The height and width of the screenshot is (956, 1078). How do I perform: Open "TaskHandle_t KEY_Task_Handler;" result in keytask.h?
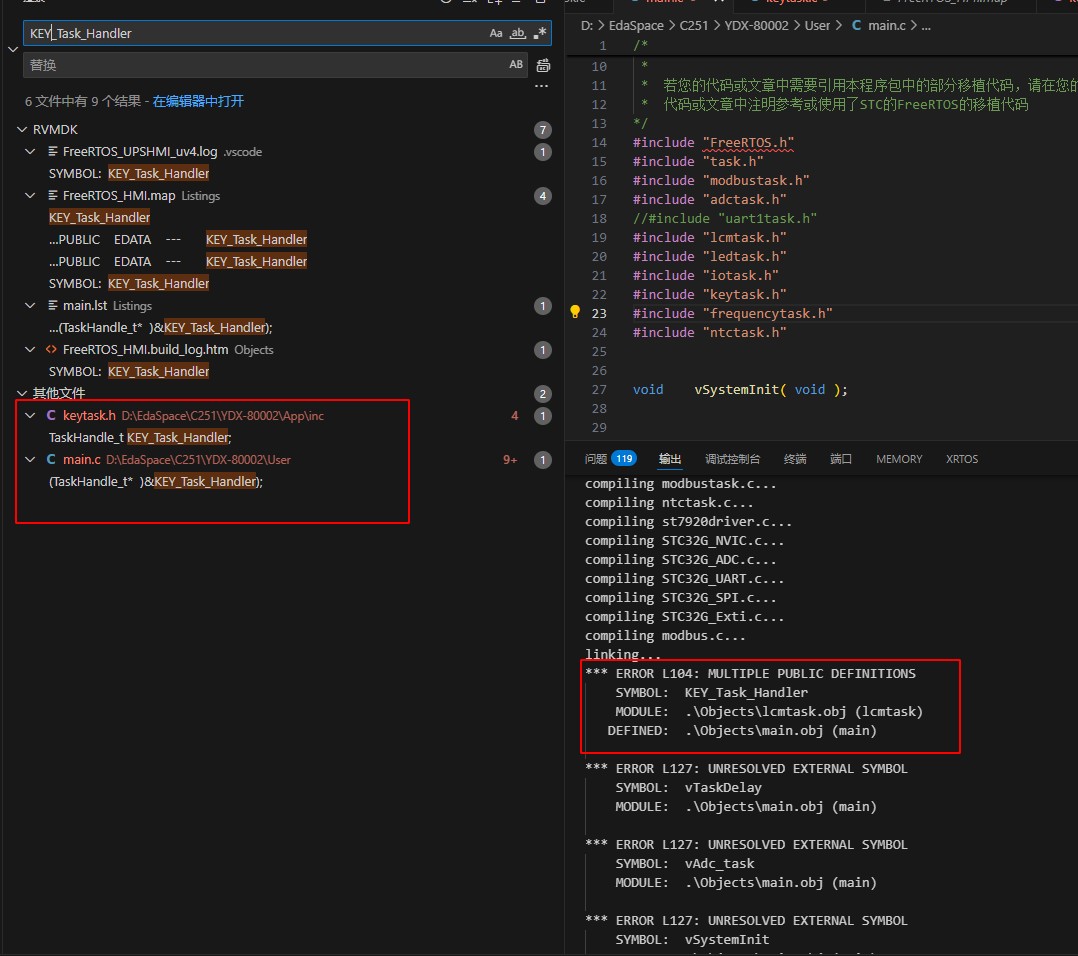140,437
